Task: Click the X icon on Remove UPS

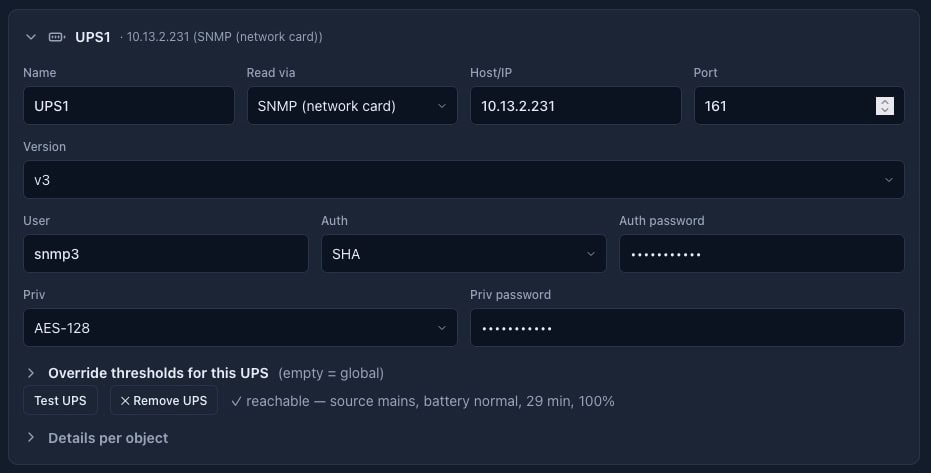Action: tap(125, 401)
